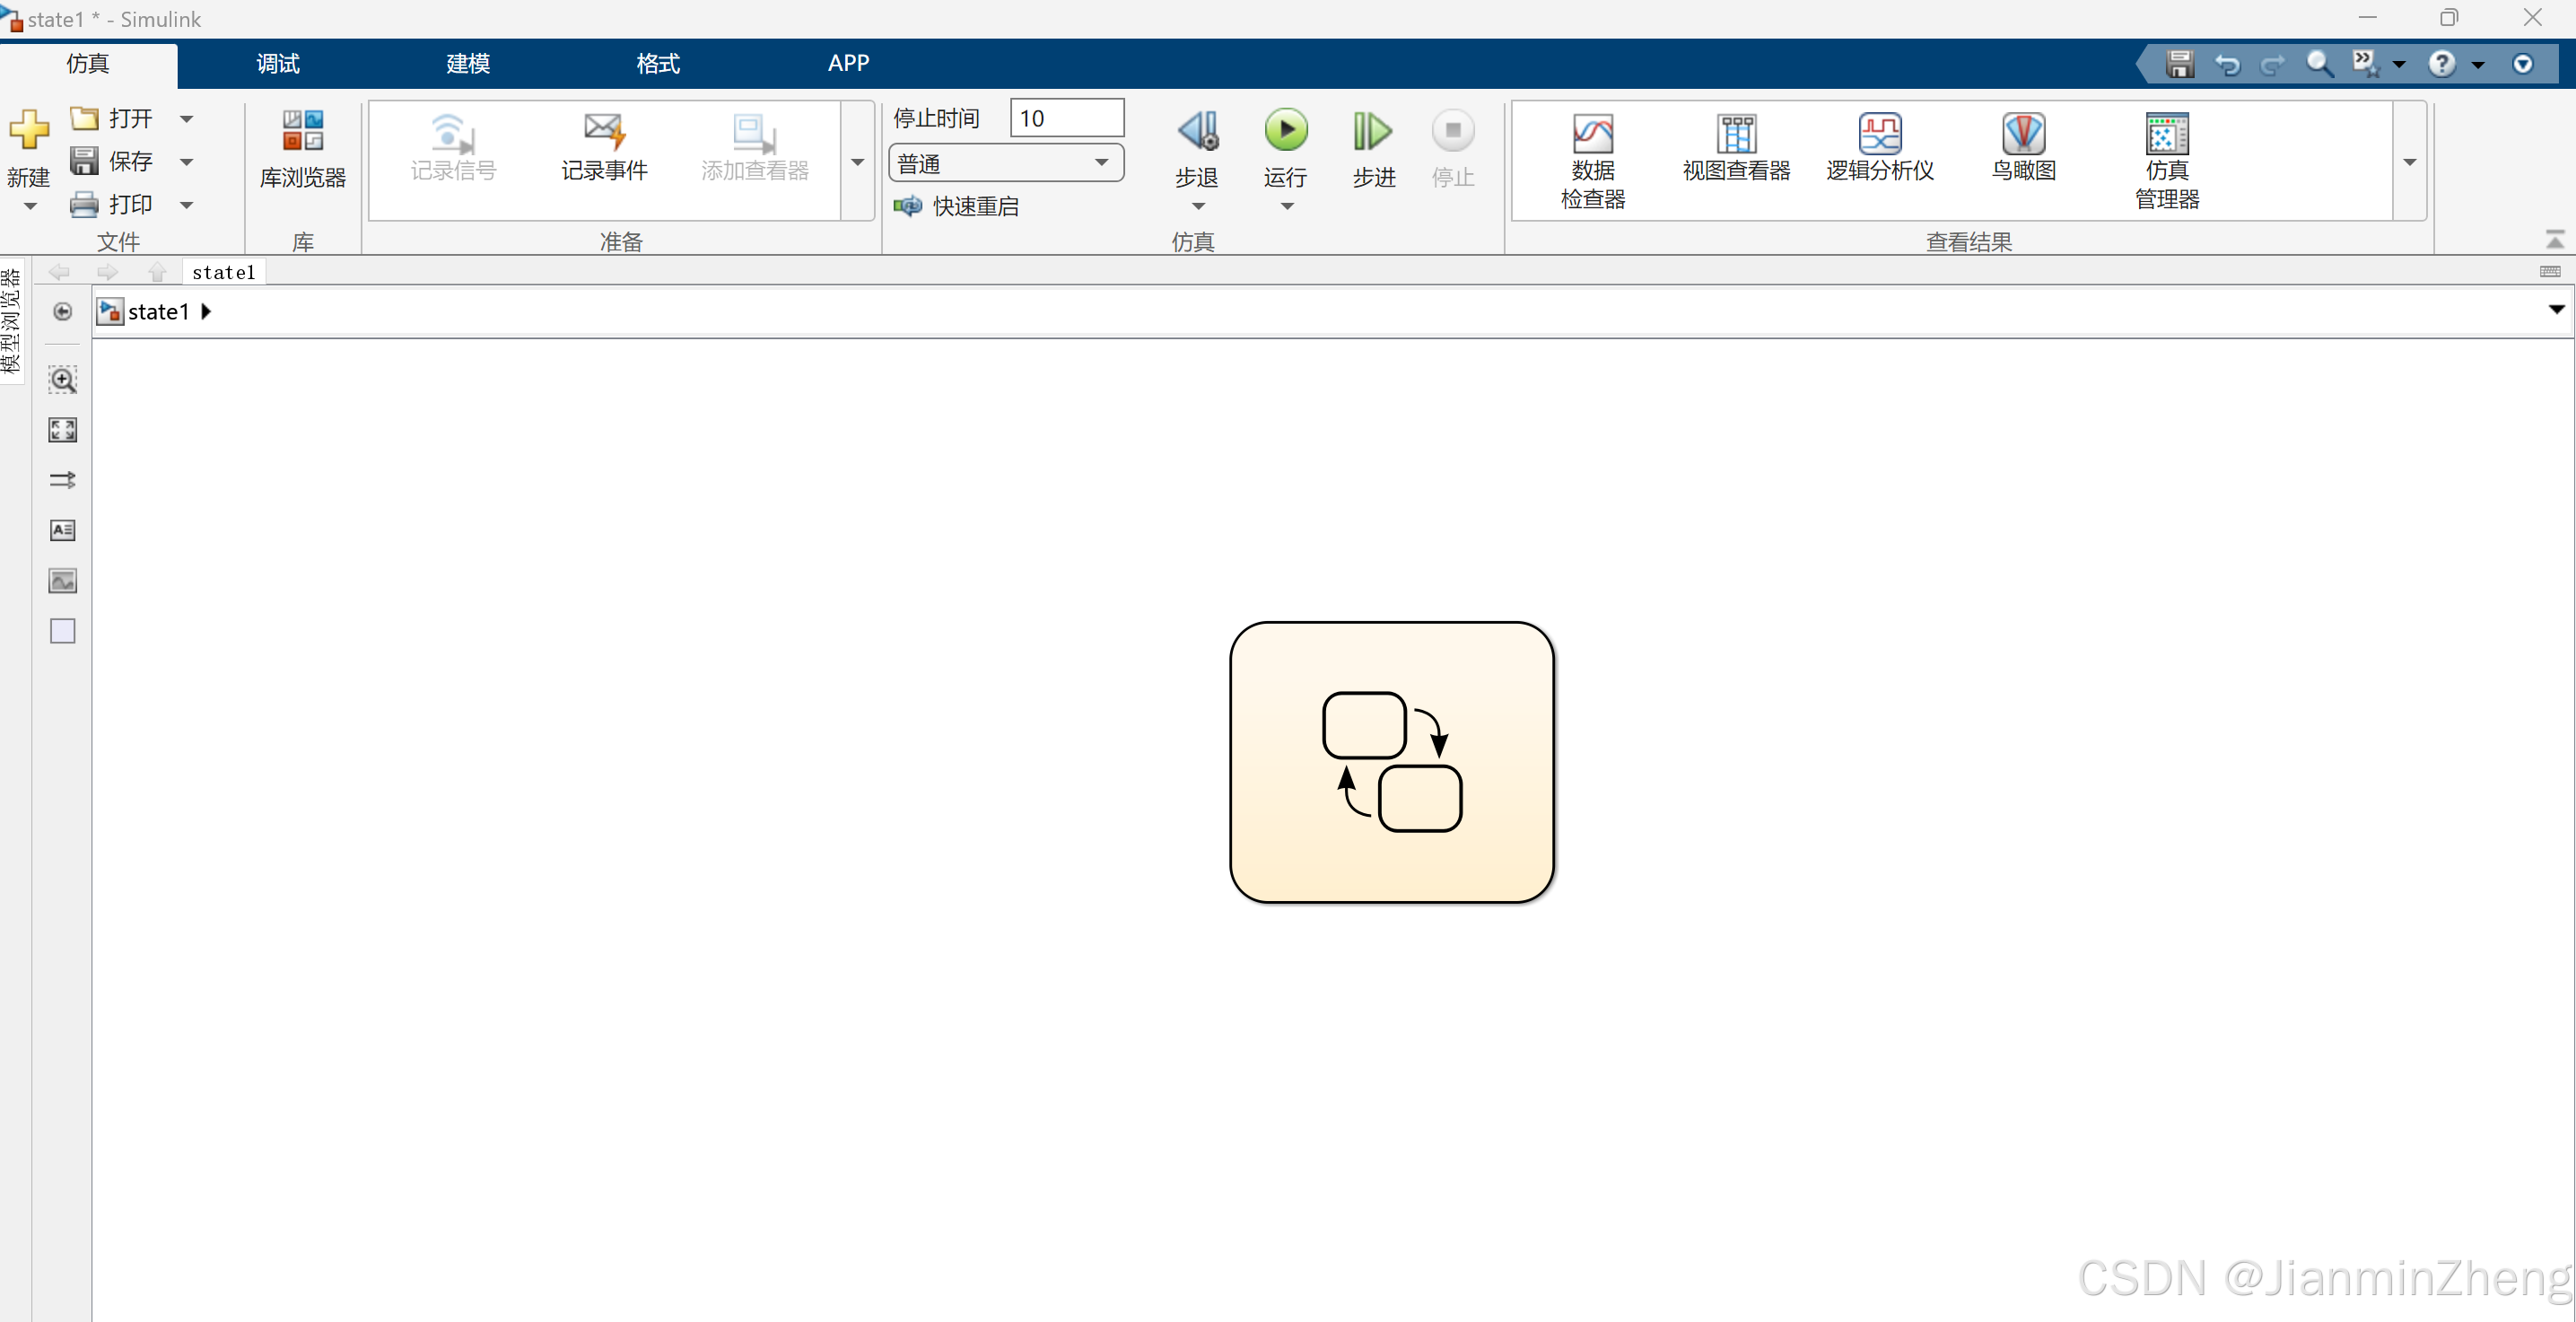Switch to the Modeling (建模) tab
Image resolution: width=2576 pixels, height=1322 pixels.
(x=467, y=64)
